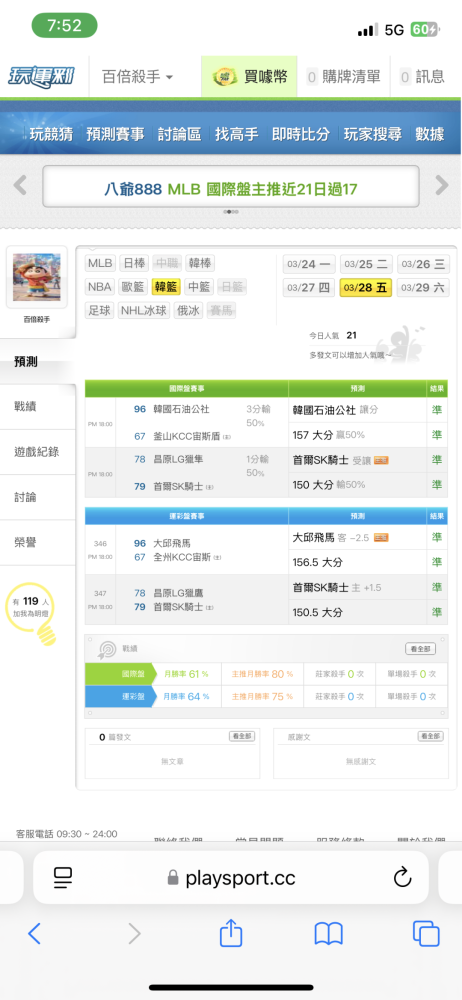Open 玩家搜尋 player search

coord(373,135)
